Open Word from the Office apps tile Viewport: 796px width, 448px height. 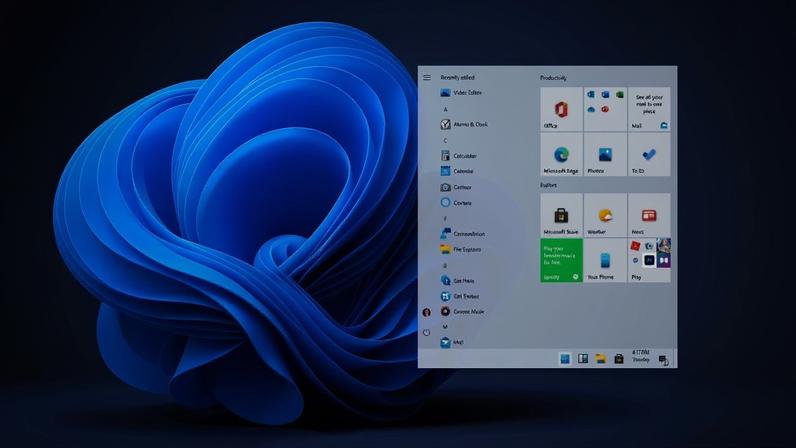[x=605, y=94]
